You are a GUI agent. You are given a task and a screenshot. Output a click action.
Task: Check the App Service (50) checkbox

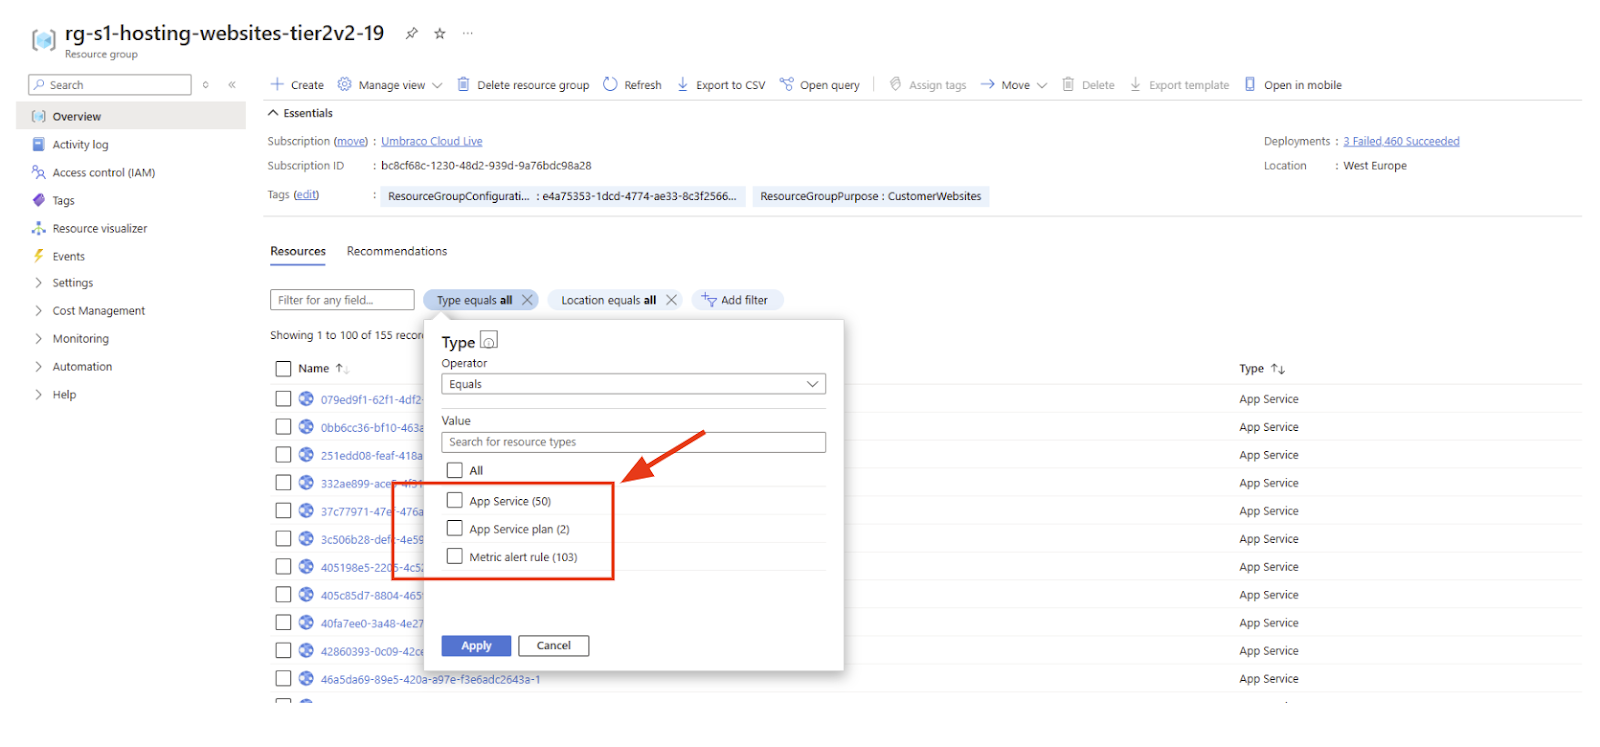[455, 501]
